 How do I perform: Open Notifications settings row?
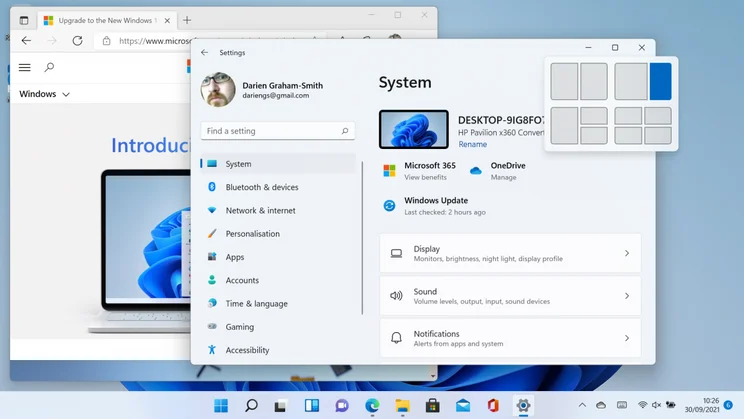[x=510, y=338]
